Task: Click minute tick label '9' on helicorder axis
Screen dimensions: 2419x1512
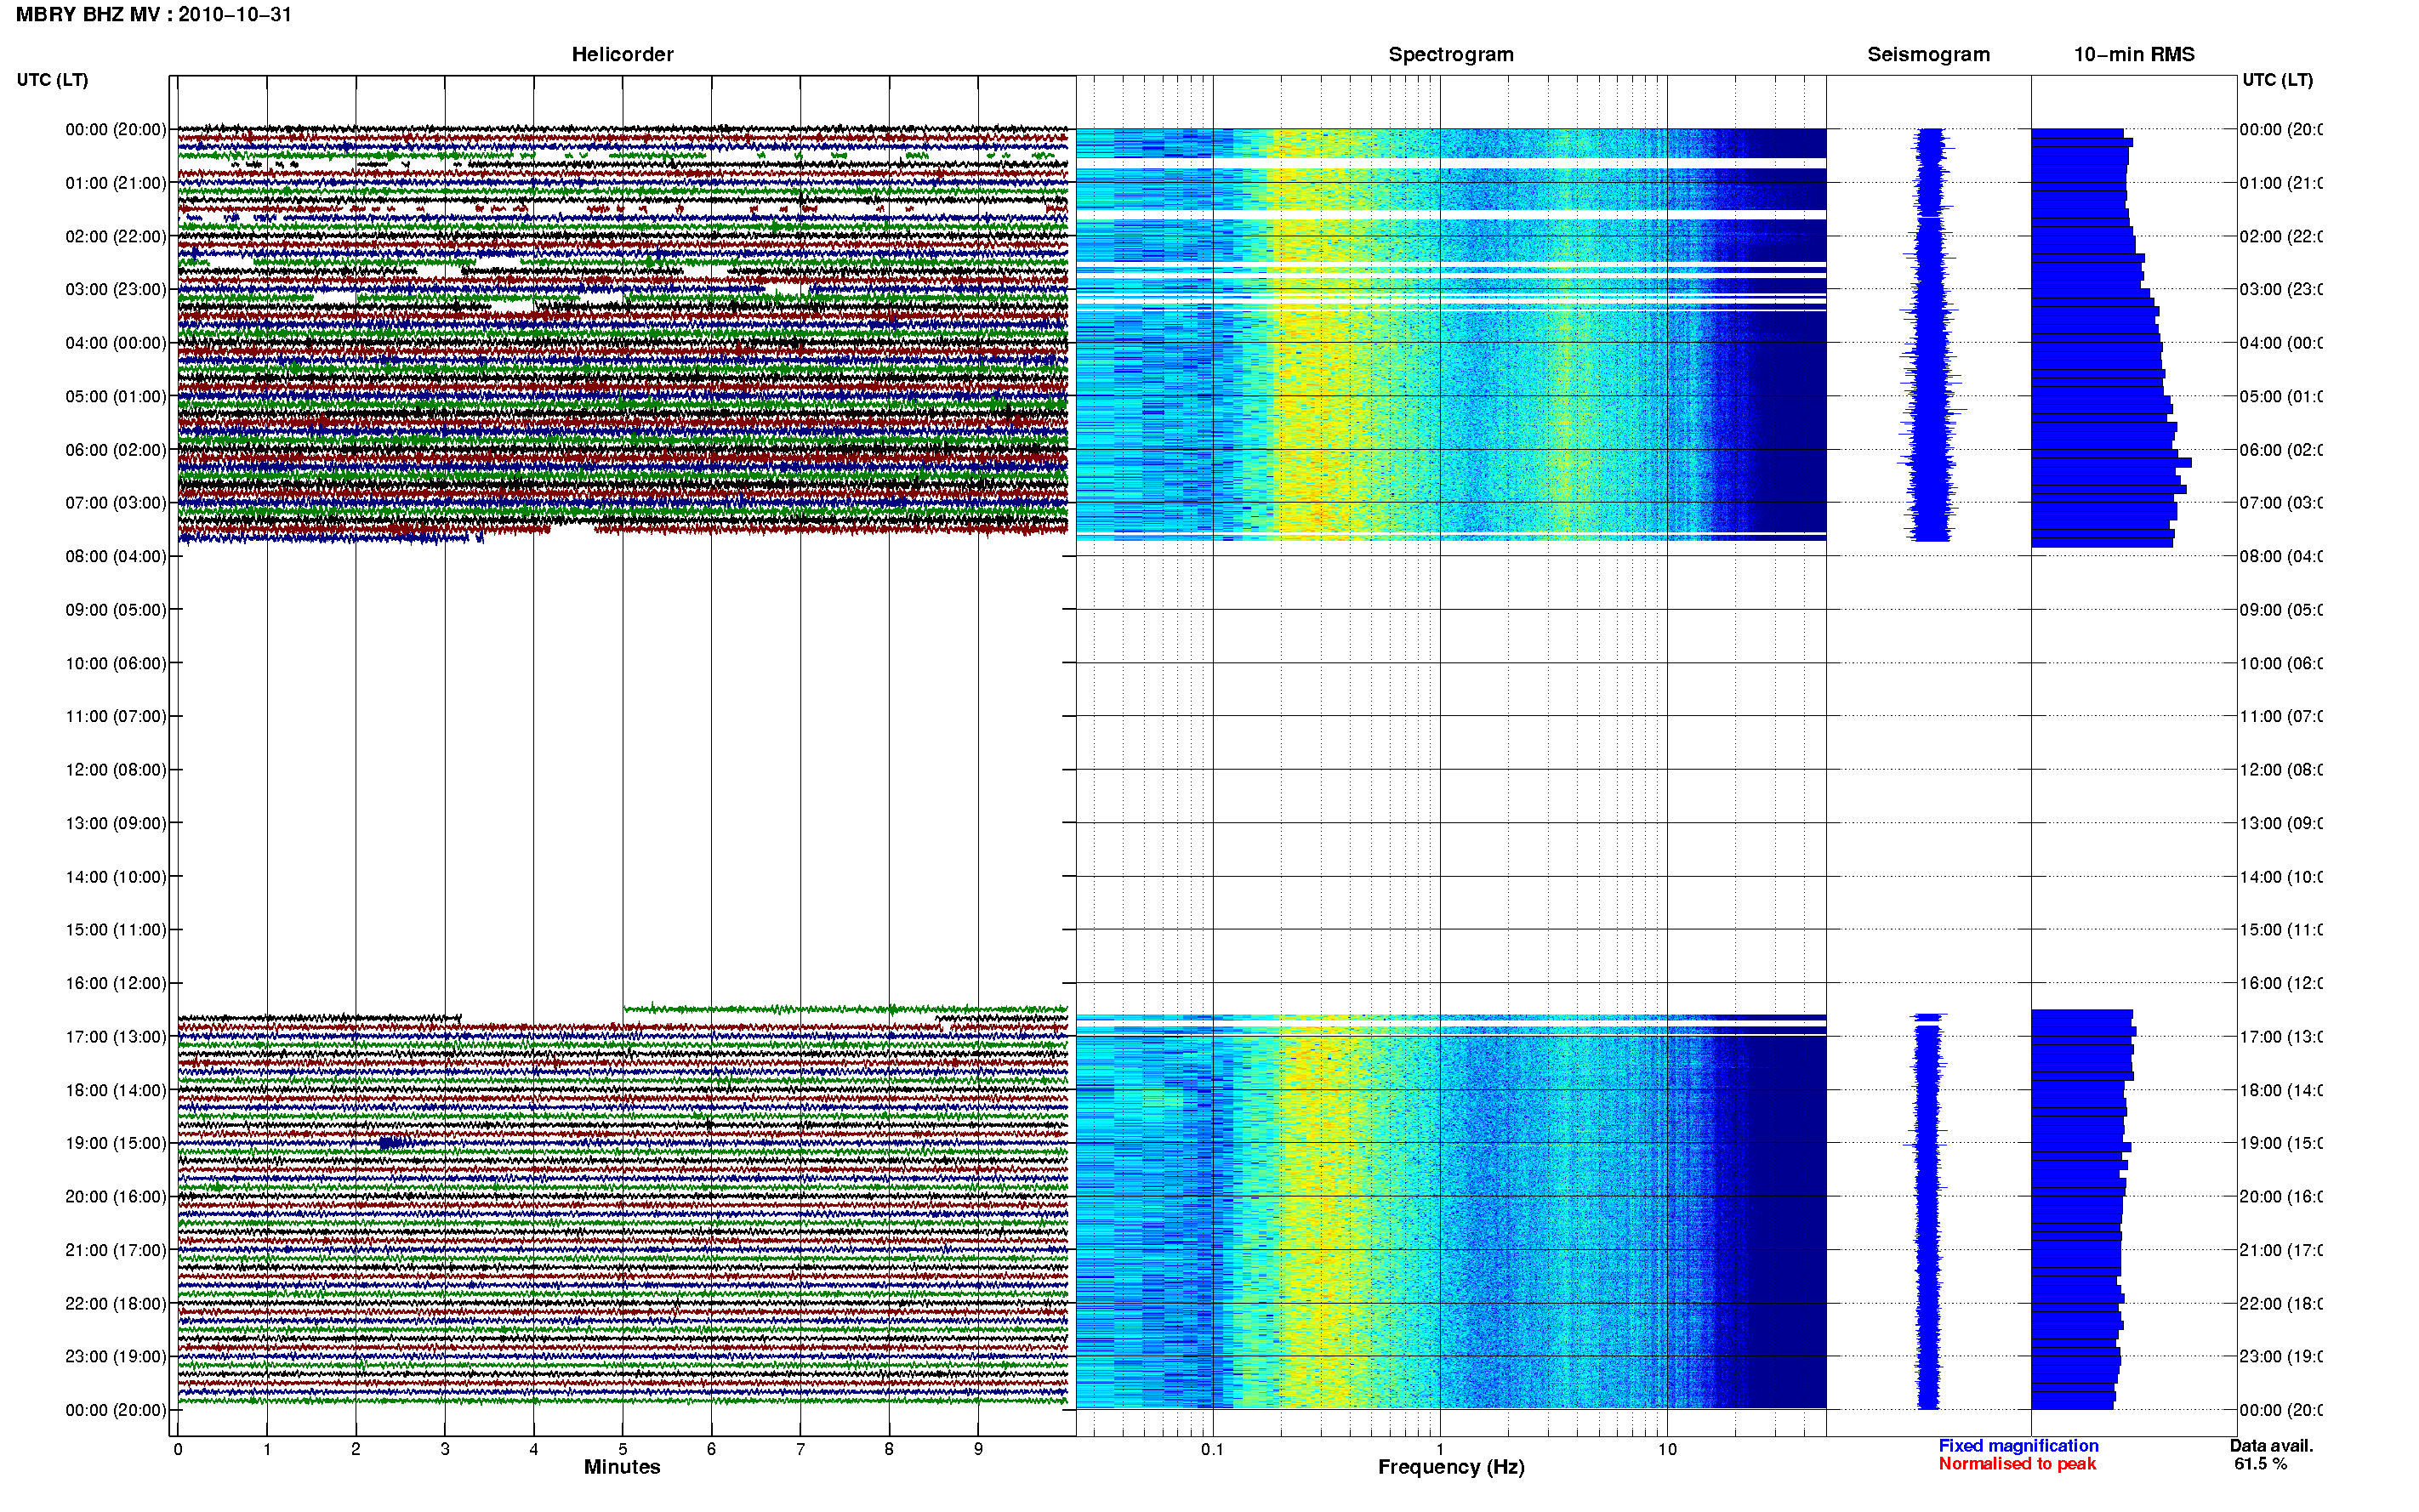Action: (x=978, y=1449)
